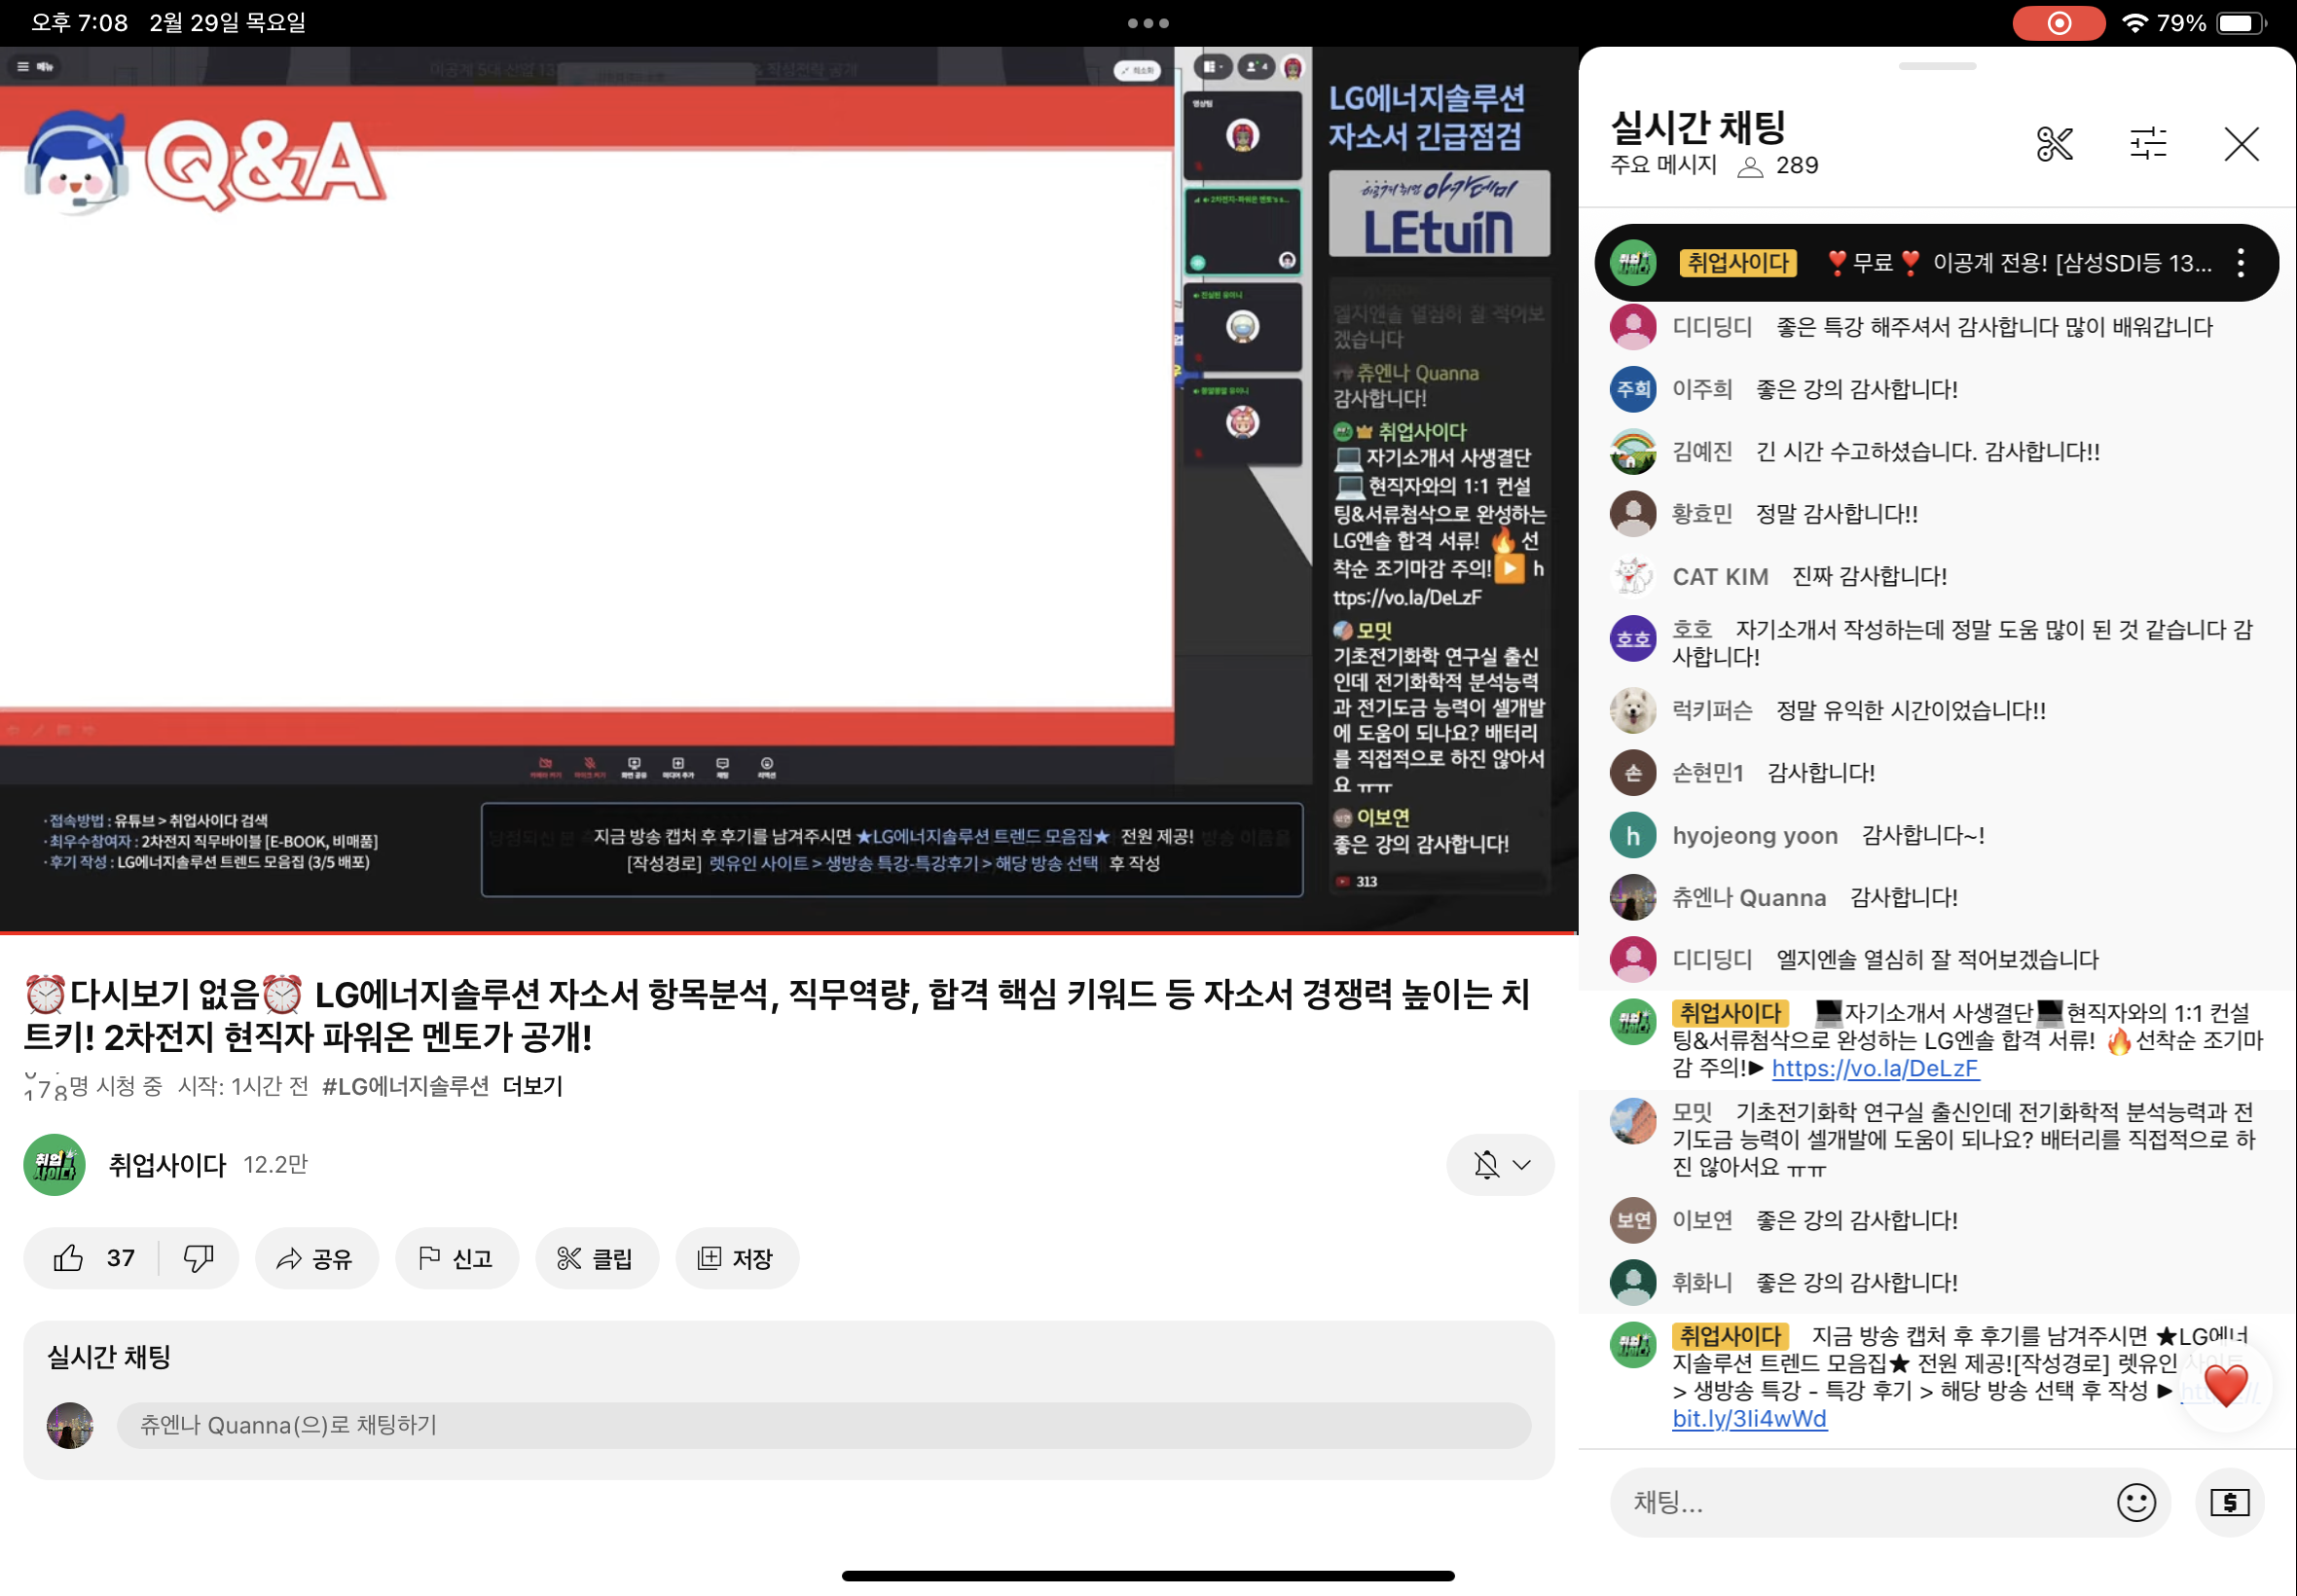Image resolution: width=2297 pixels, height=1596 pixels.
Task: Open https://vo.la/DeLzF link in chat
Action: coord(1874,1068)
